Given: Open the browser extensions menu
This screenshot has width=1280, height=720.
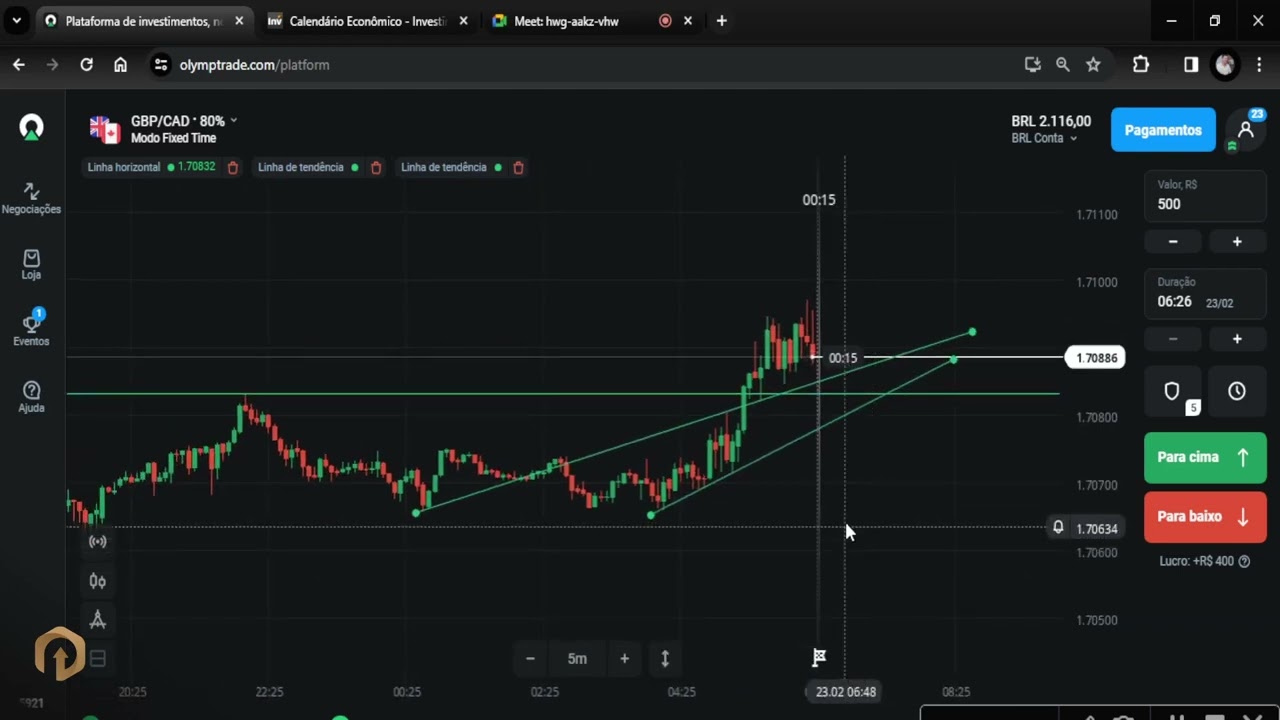Looking at the screenshot, I should (x=1141, y=65).
